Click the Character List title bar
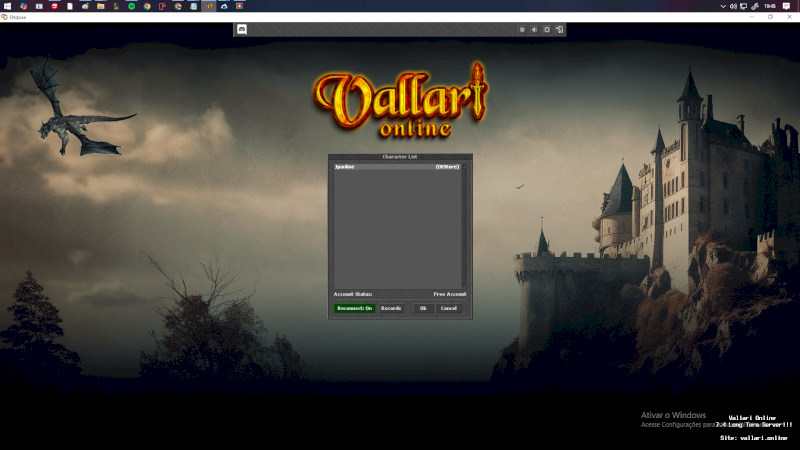800x450 pixels. (x=400, y=157)
